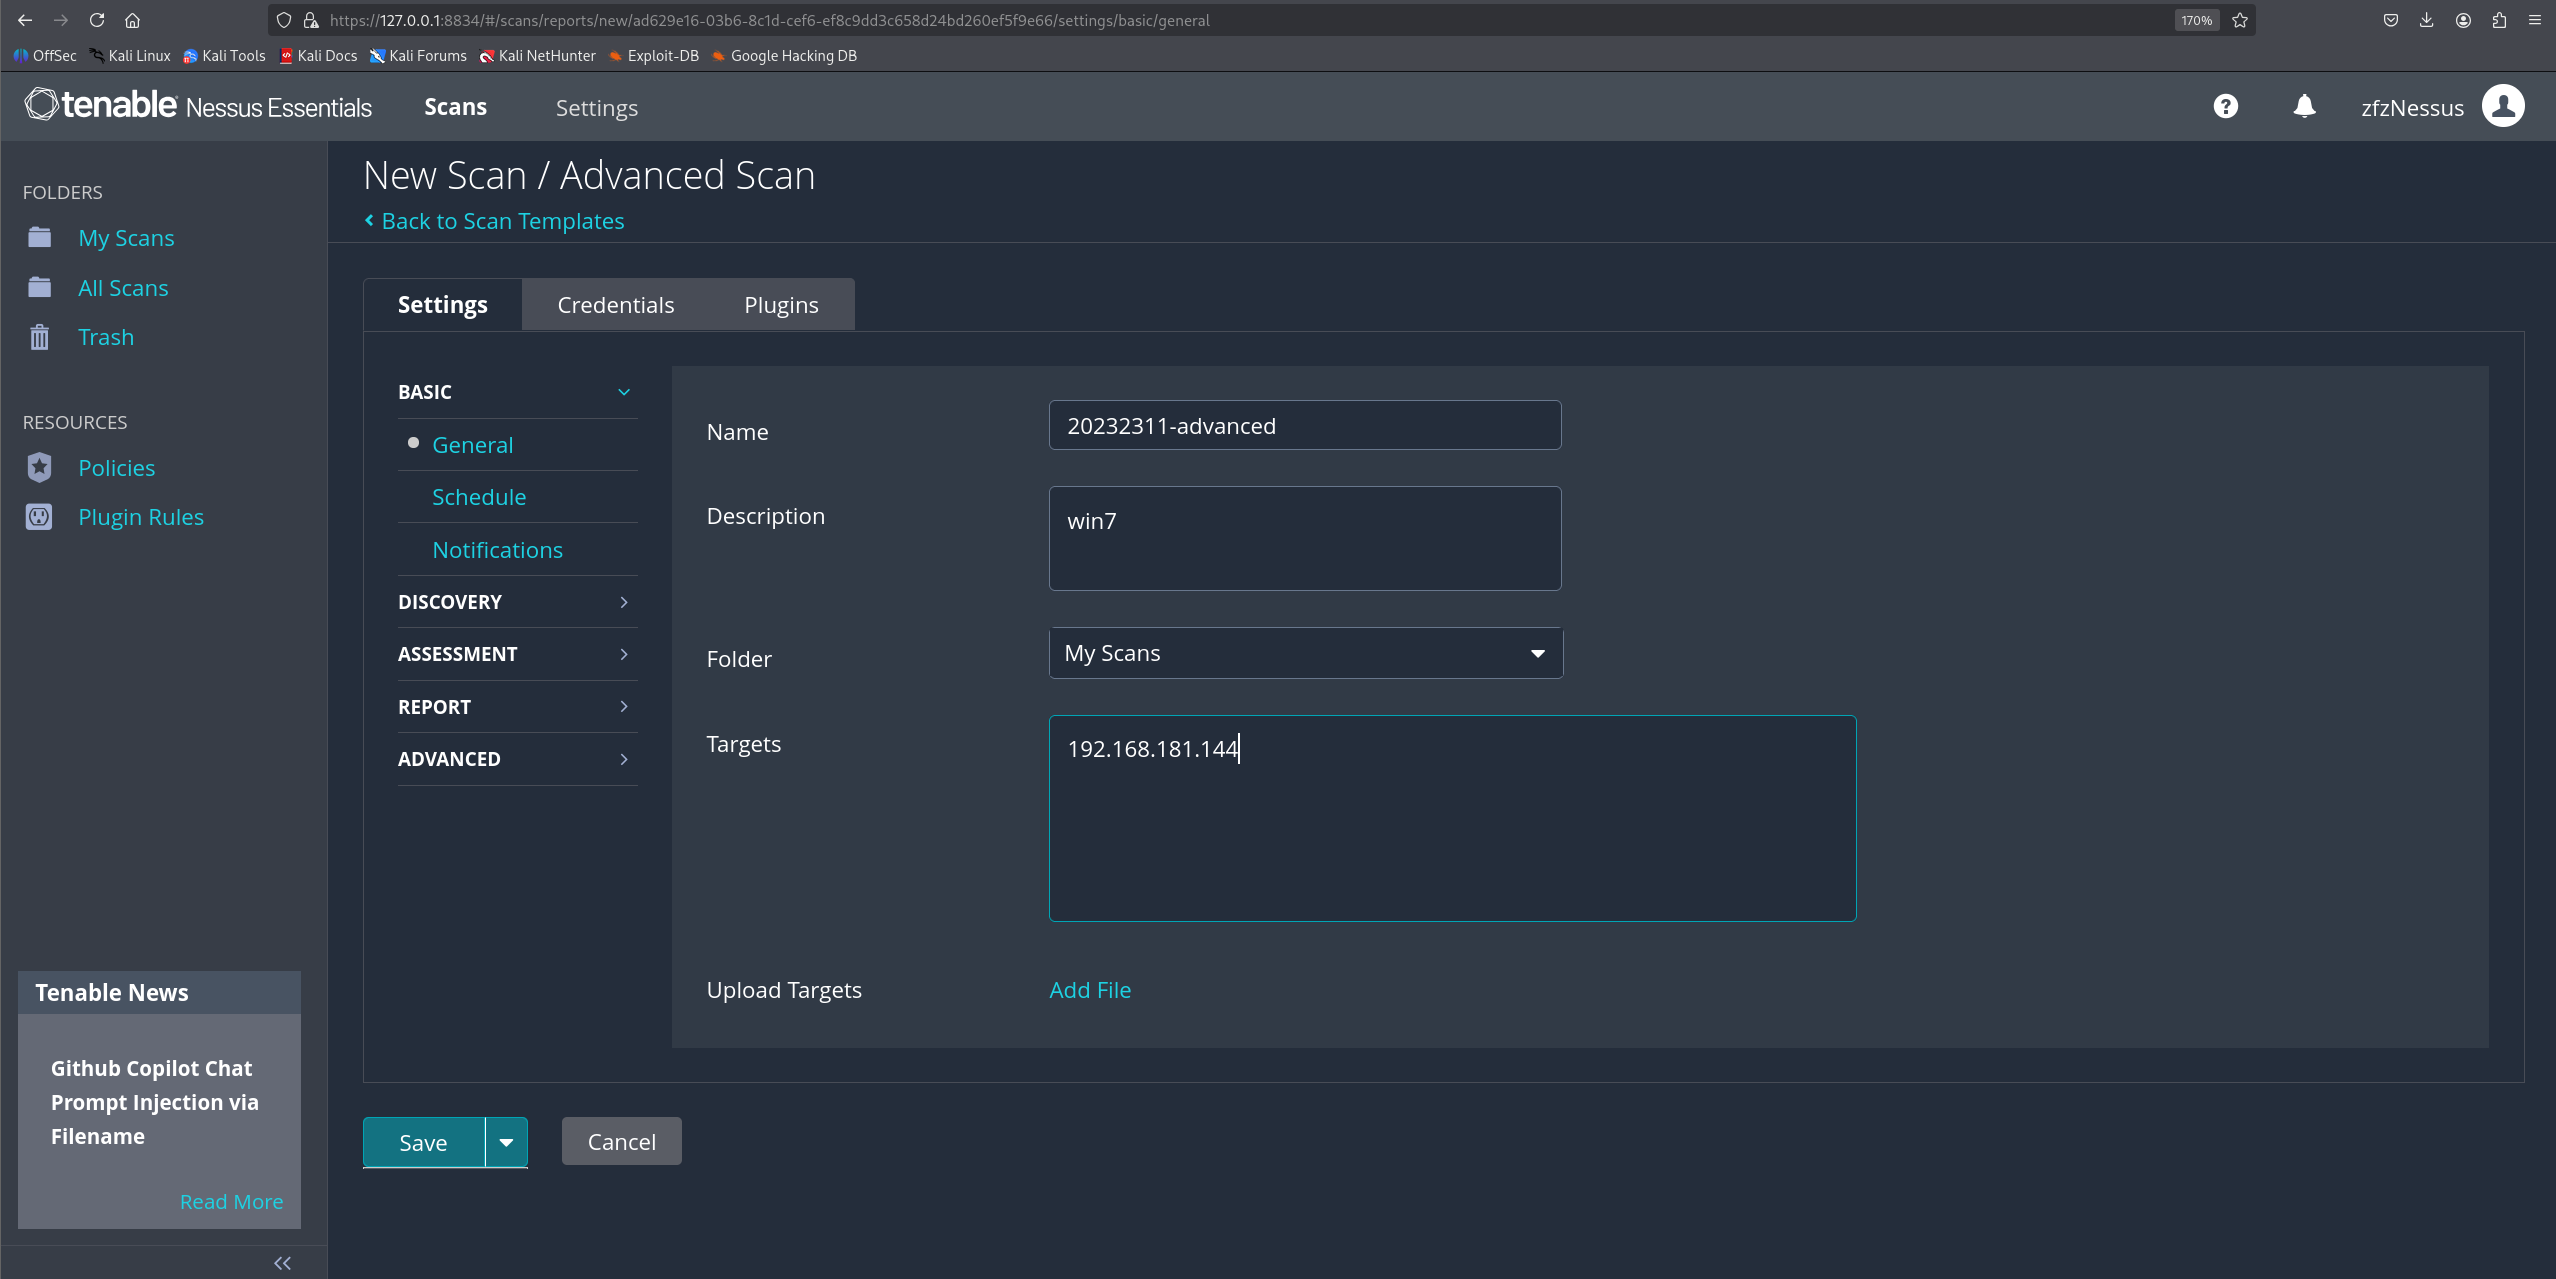Open the Folder dropdown showing My Scans
The width and height of the screenshot is (2556, 1279).
click(x=1305, y=653)
